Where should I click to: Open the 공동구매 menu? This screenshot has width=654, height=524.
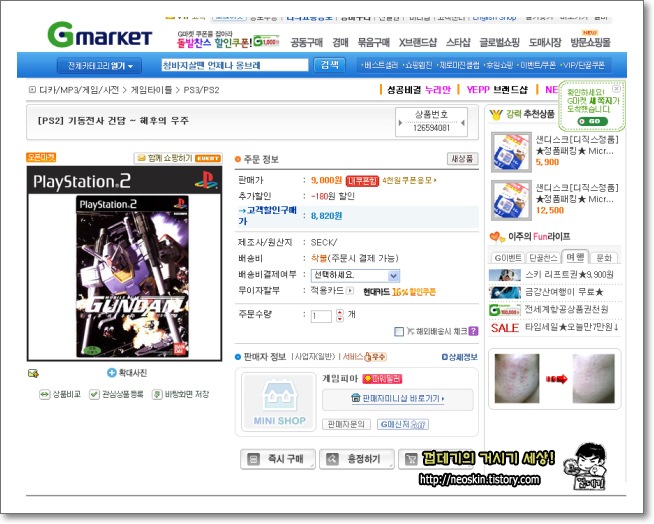click(x=307, y=42)
